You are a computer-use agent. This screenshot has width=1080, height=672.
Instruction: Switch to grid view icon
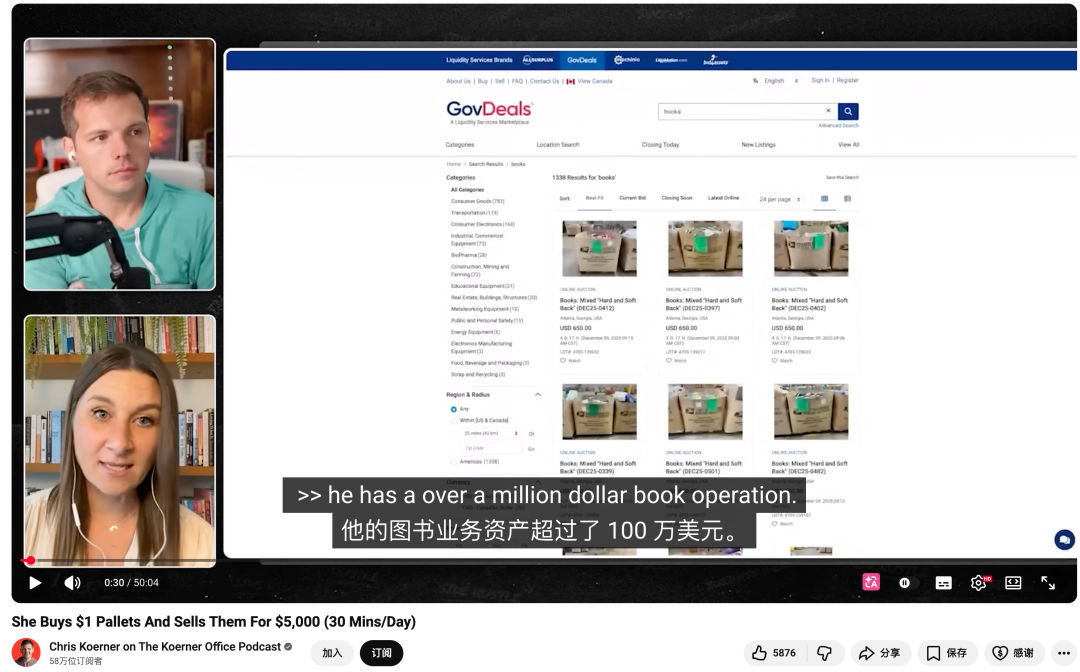point(824,198)
